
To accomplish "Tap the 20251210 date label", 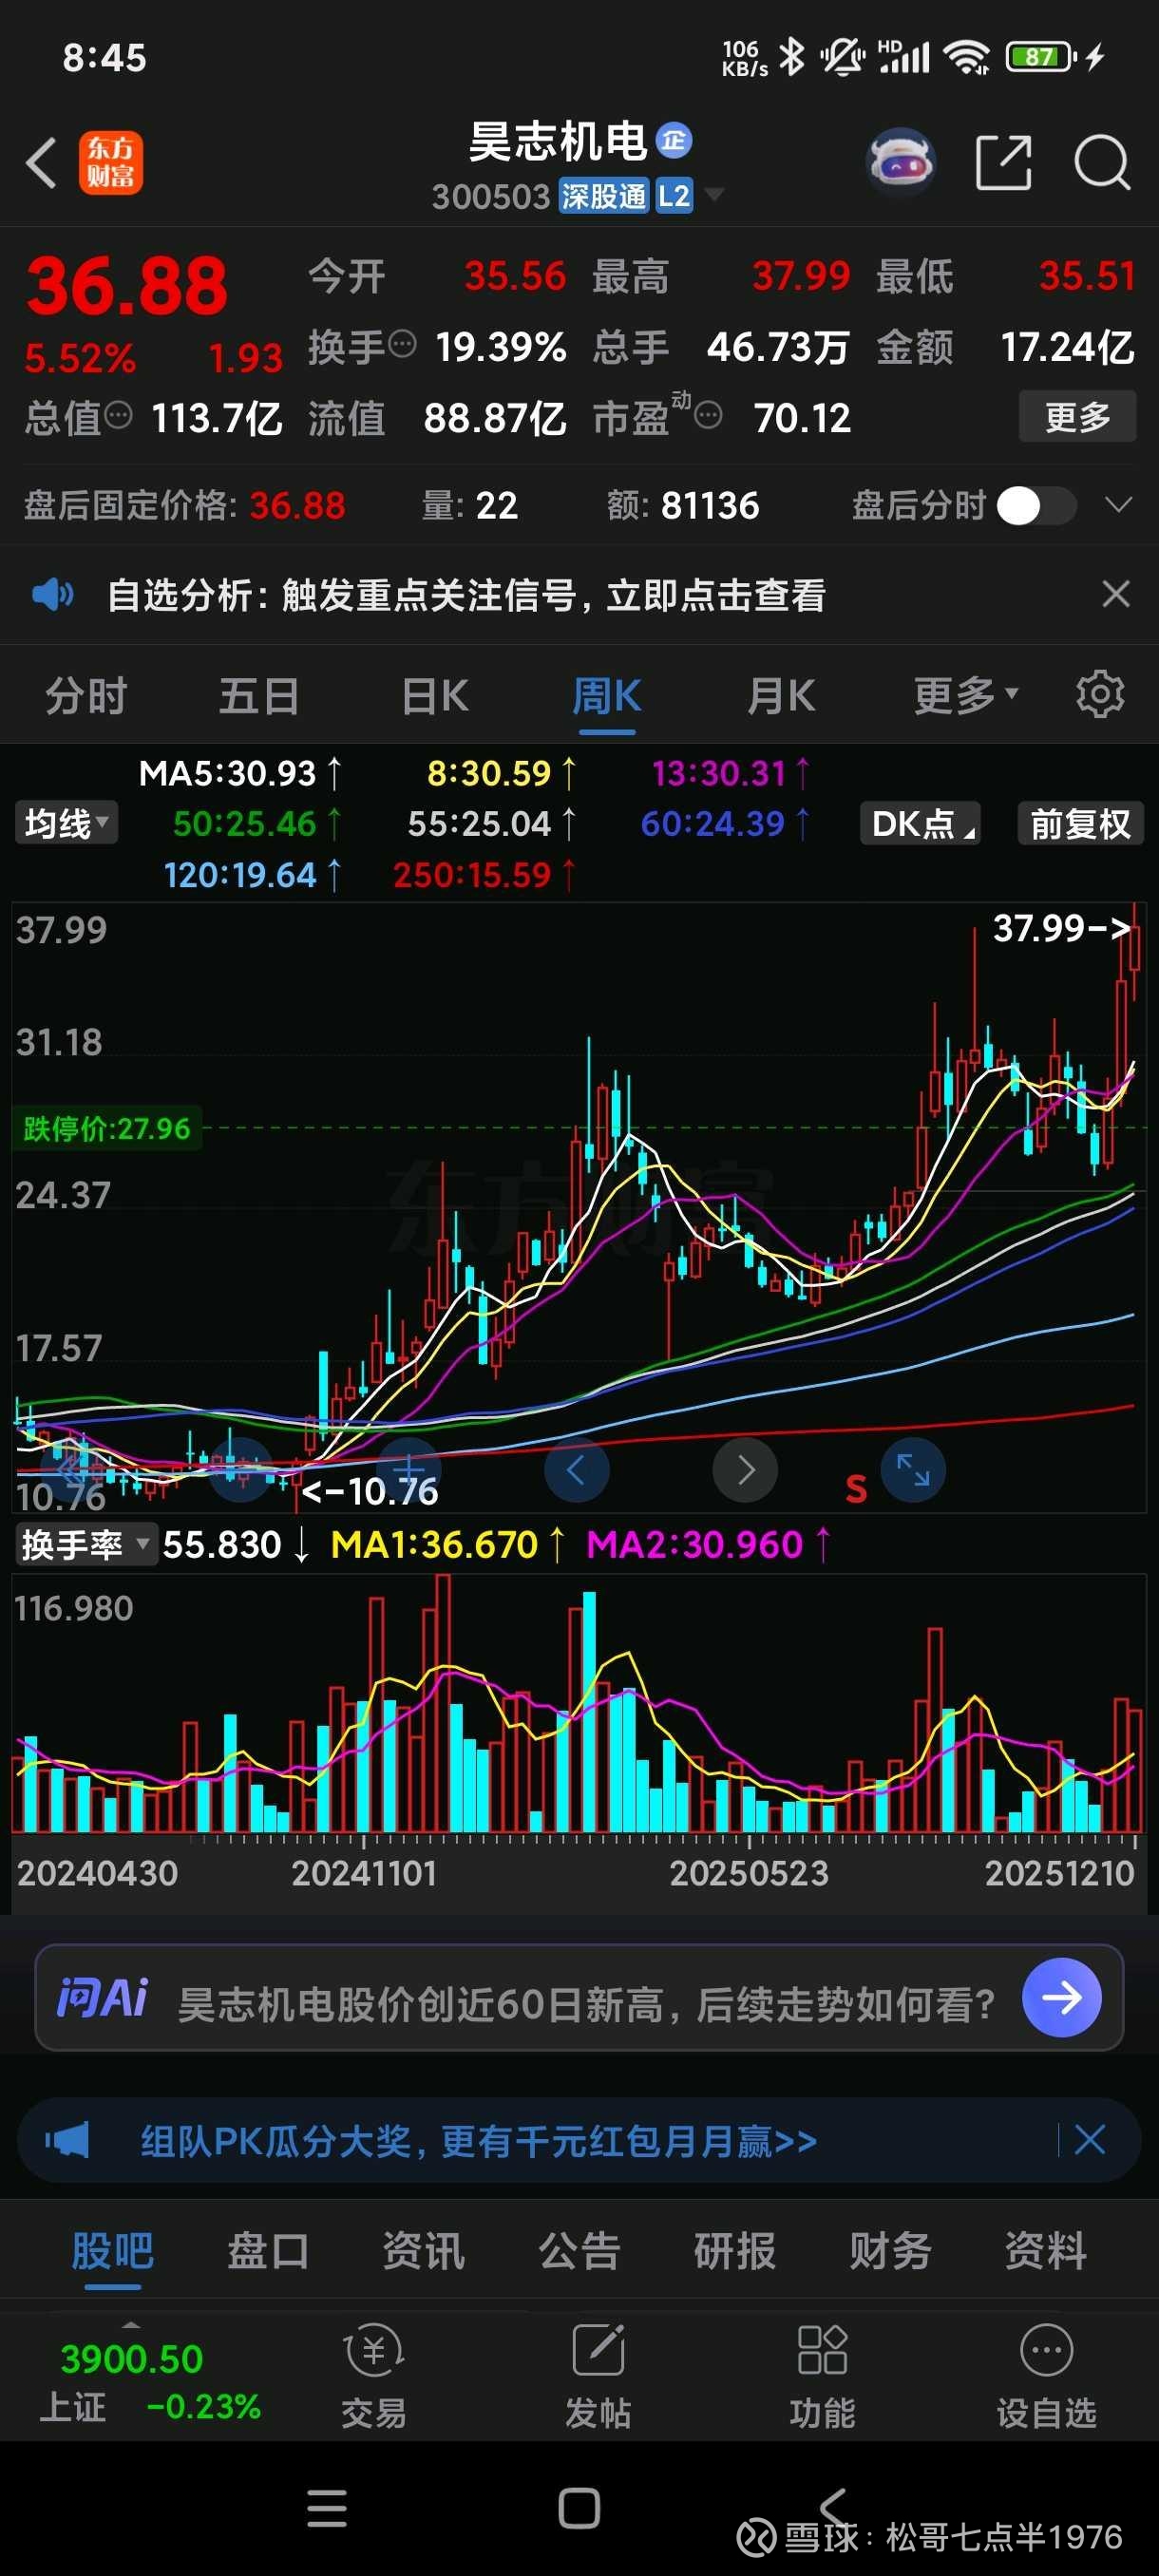I will [1059, 1872].
